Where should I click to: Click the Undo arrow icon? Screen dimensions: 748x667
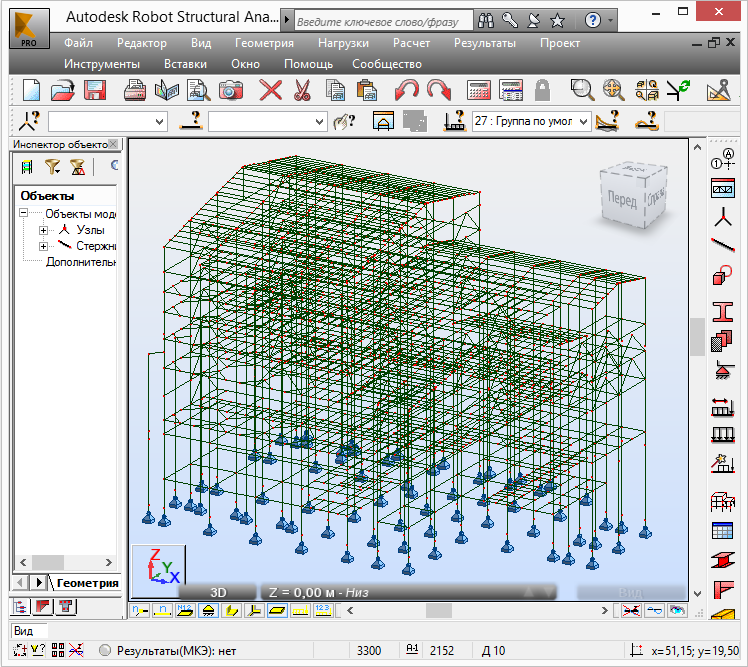coord(406,90)
